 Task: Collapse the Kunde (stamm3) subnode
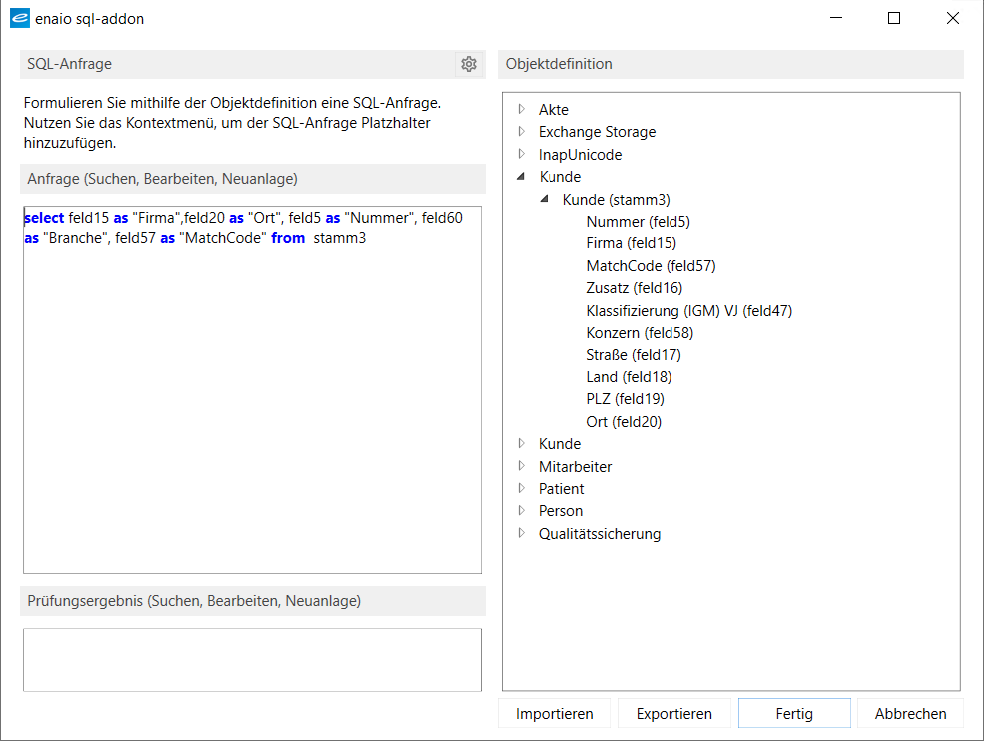pos(545,199)
